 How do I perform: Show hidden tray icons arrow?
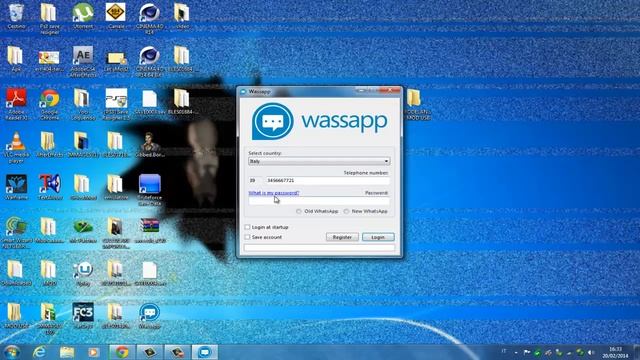click(516, 352)
